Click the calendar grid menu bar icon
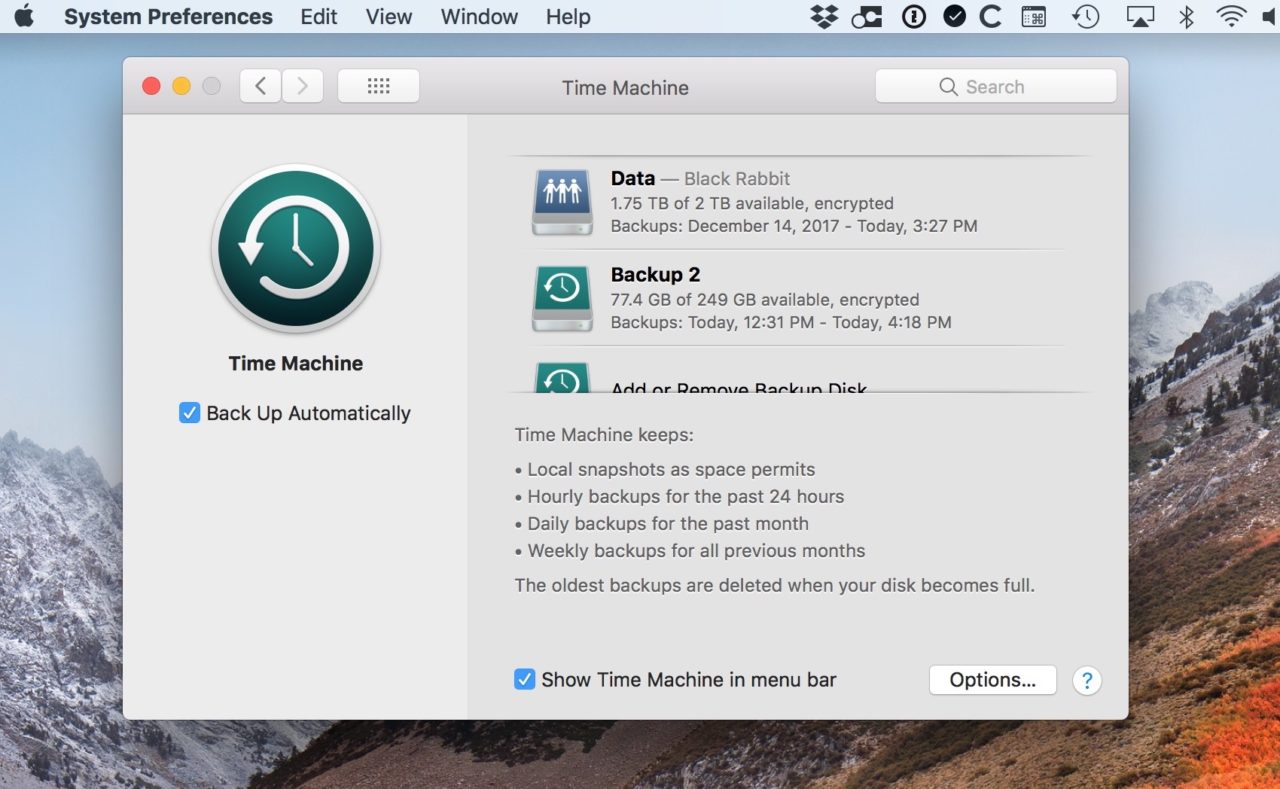Viewport: 1280px width, 789px height. tap(1033, 16)
